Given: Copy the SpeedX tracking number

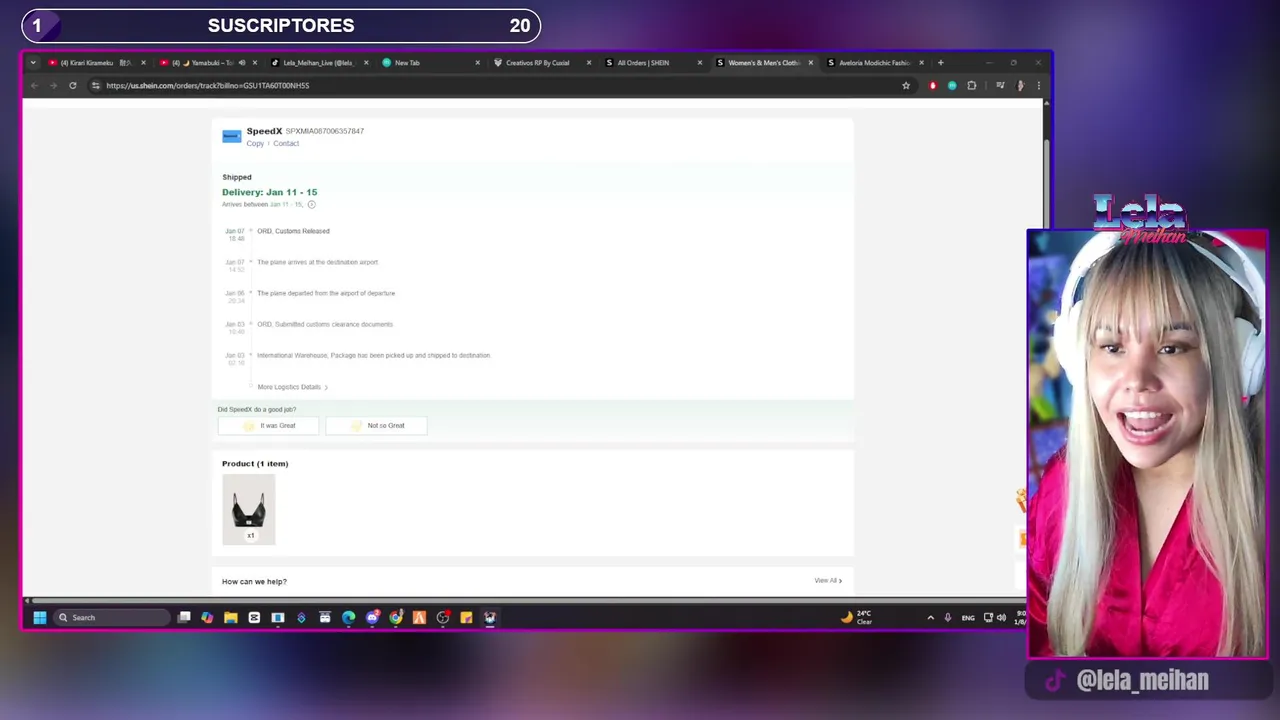Looking at the screenshot, I should click(255, 144).
